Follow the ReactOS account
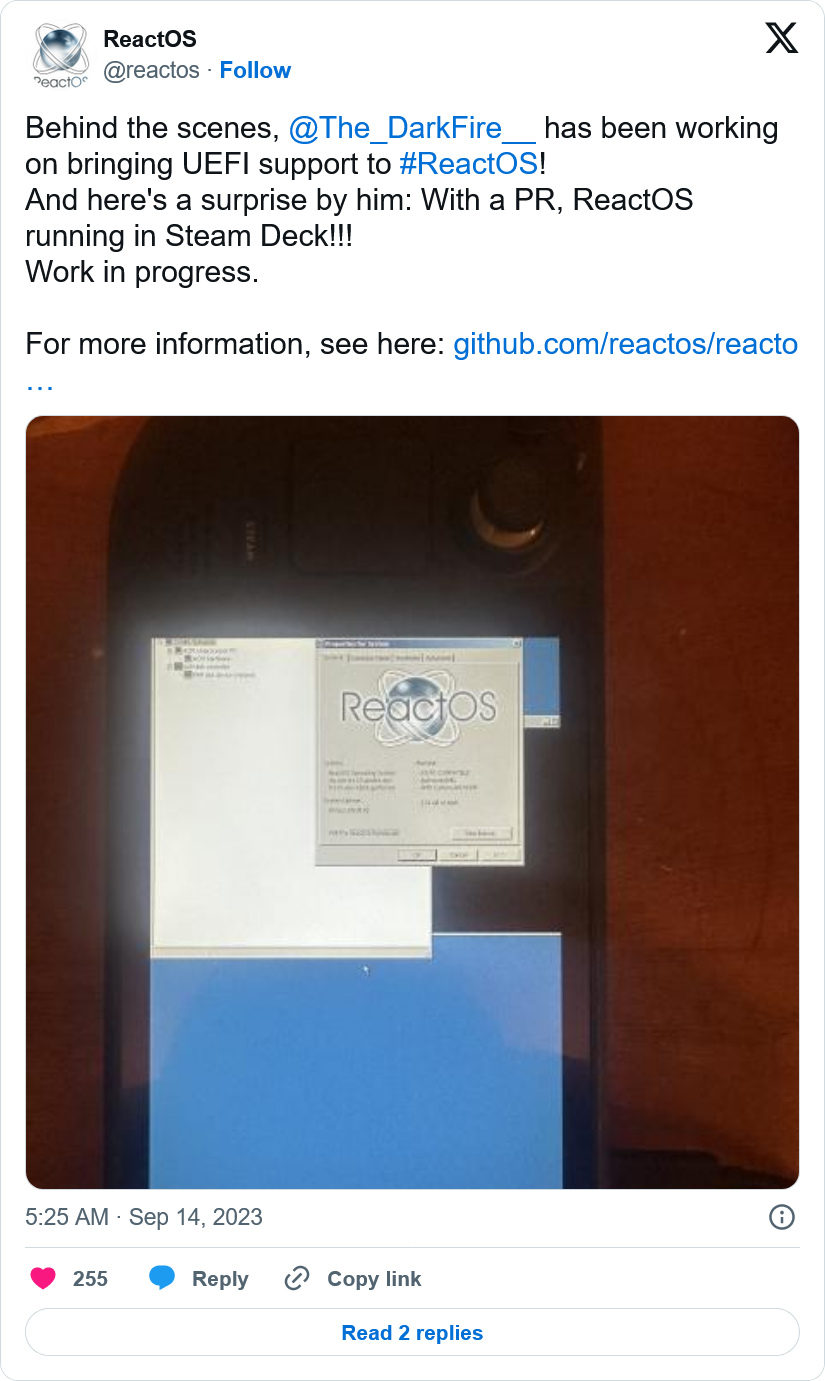This screenshot has height=1381, width=825. click(255, 70)
